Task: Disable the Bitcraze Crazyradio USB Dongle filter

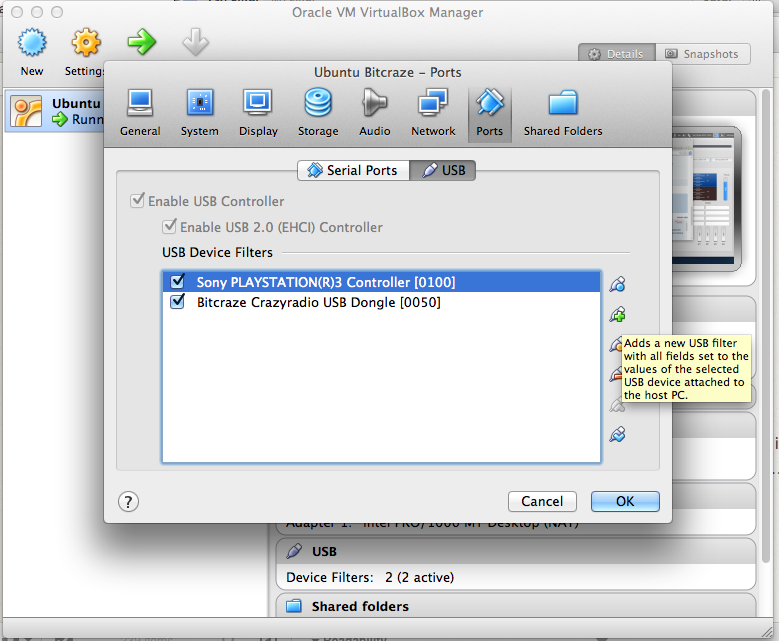Action: click(178, 302)
